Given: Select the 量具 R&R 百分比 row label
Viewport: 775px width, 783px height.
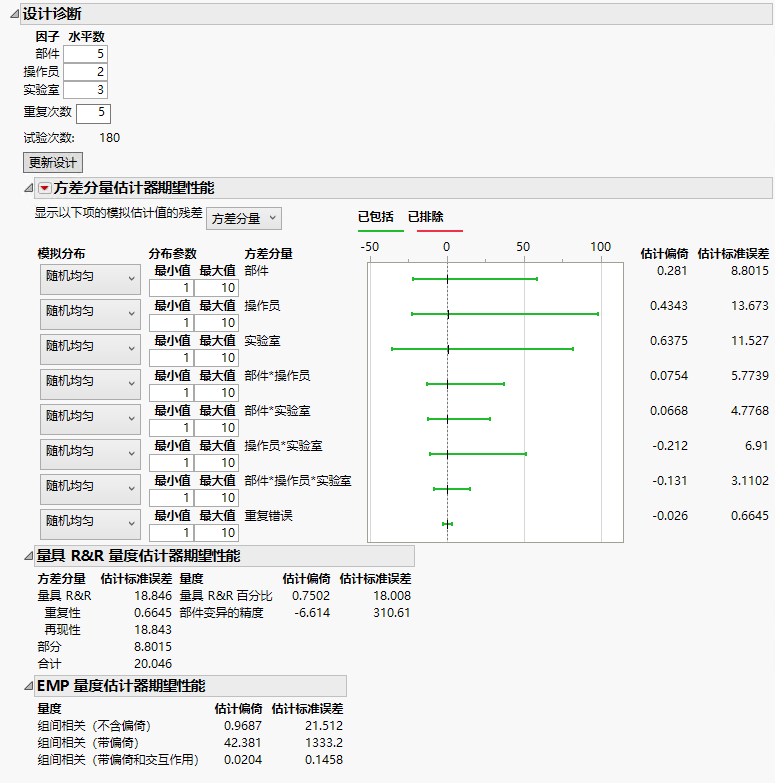Looking at the screenshot, I should pos(226,596).
